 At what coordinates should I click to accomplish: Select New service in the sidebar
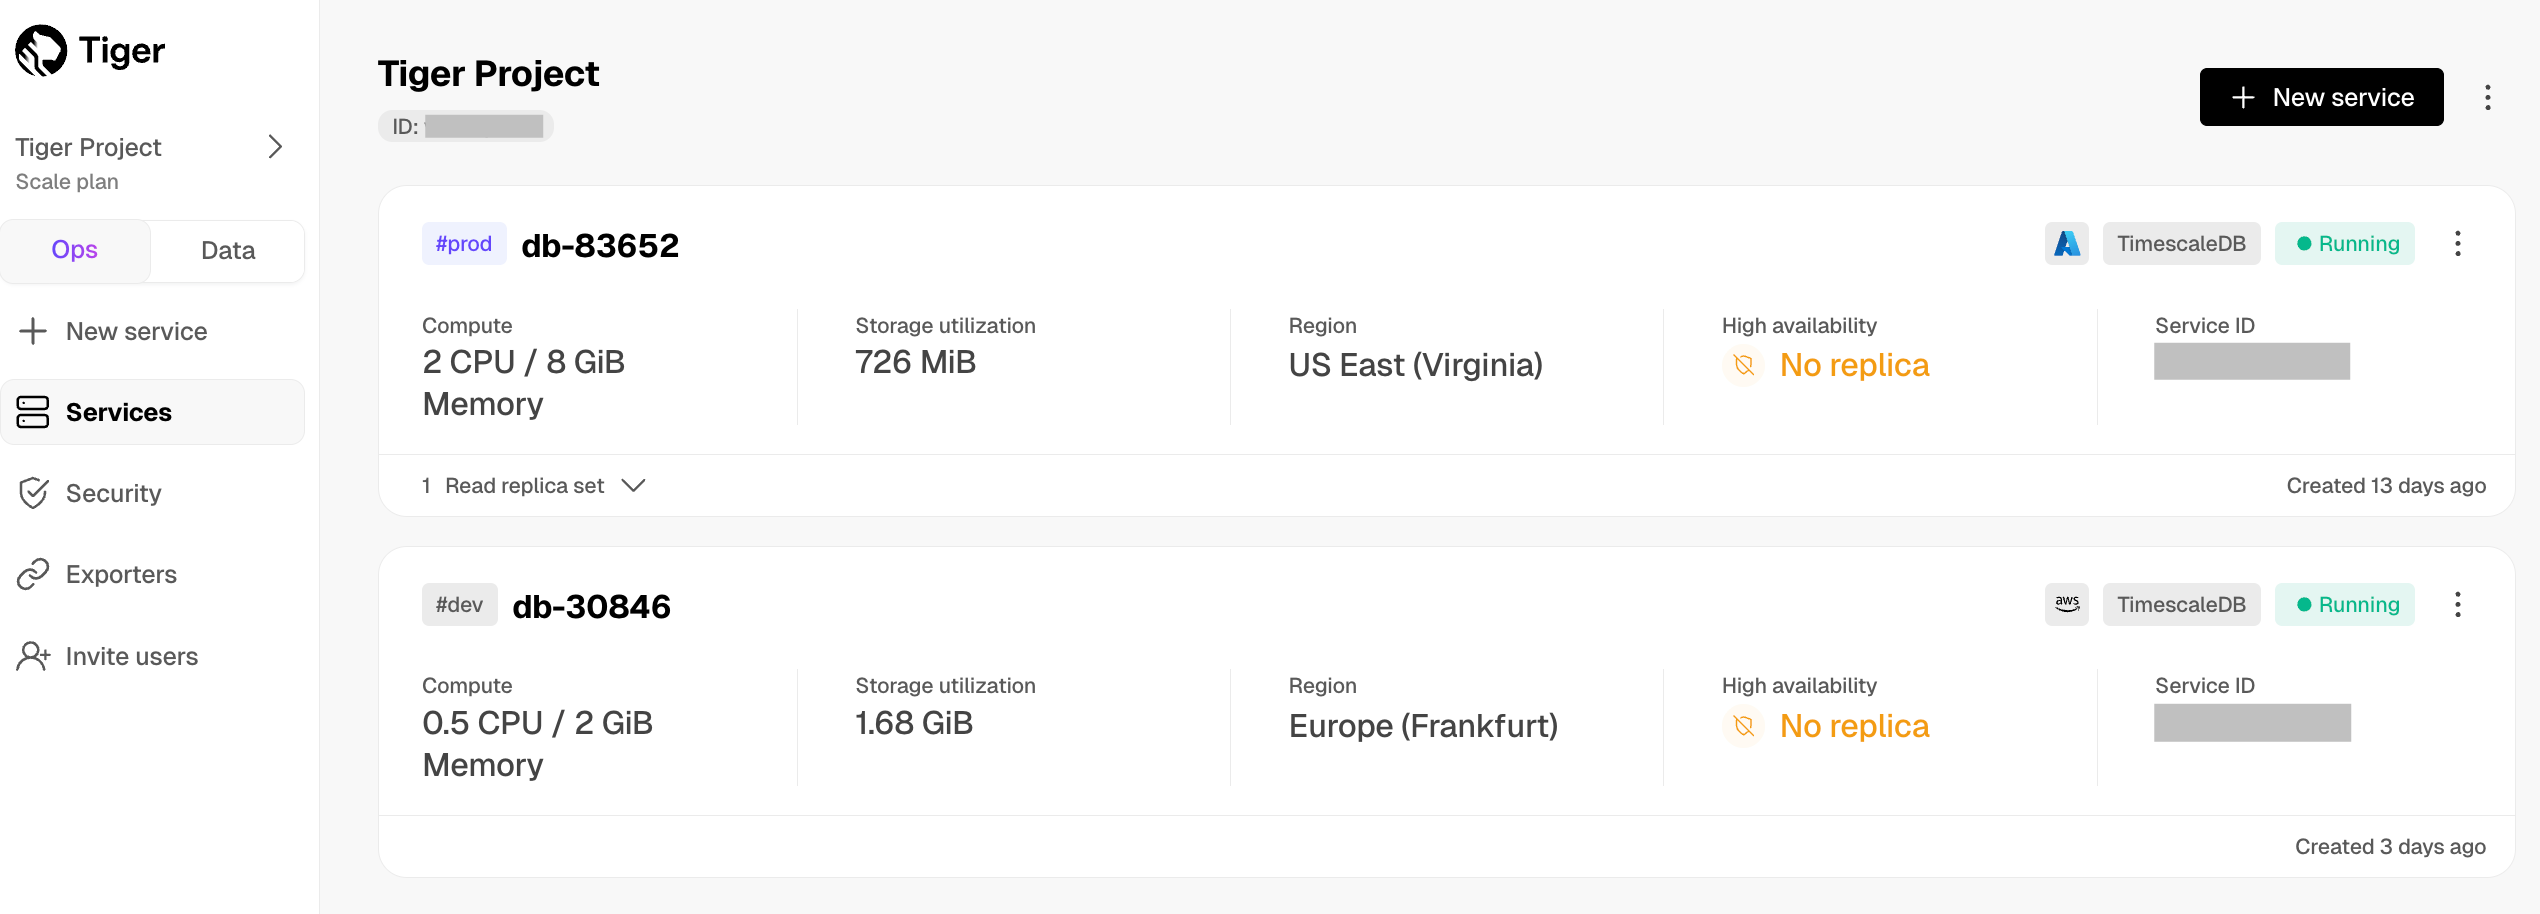(136, 331)
